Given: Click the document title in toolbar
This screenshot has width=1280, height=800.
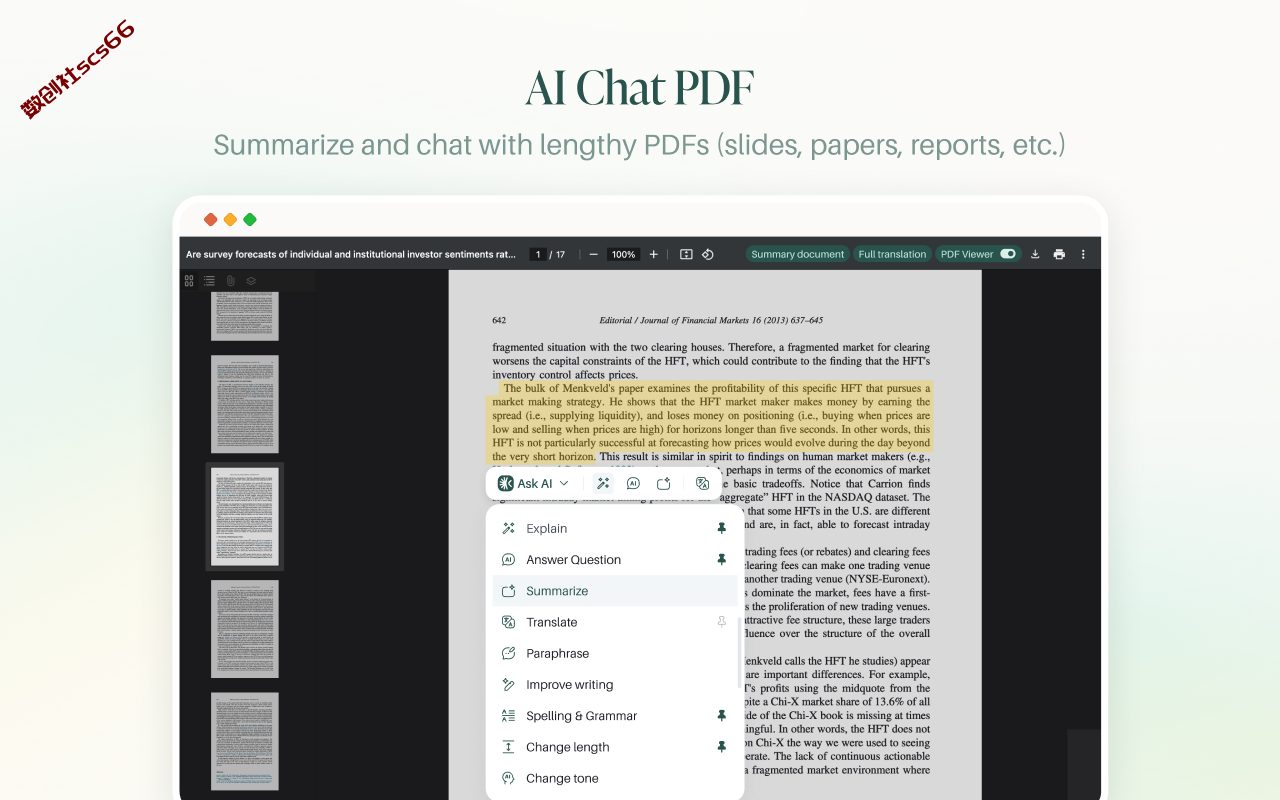Looking at the screenshot, I should (351, 254).
